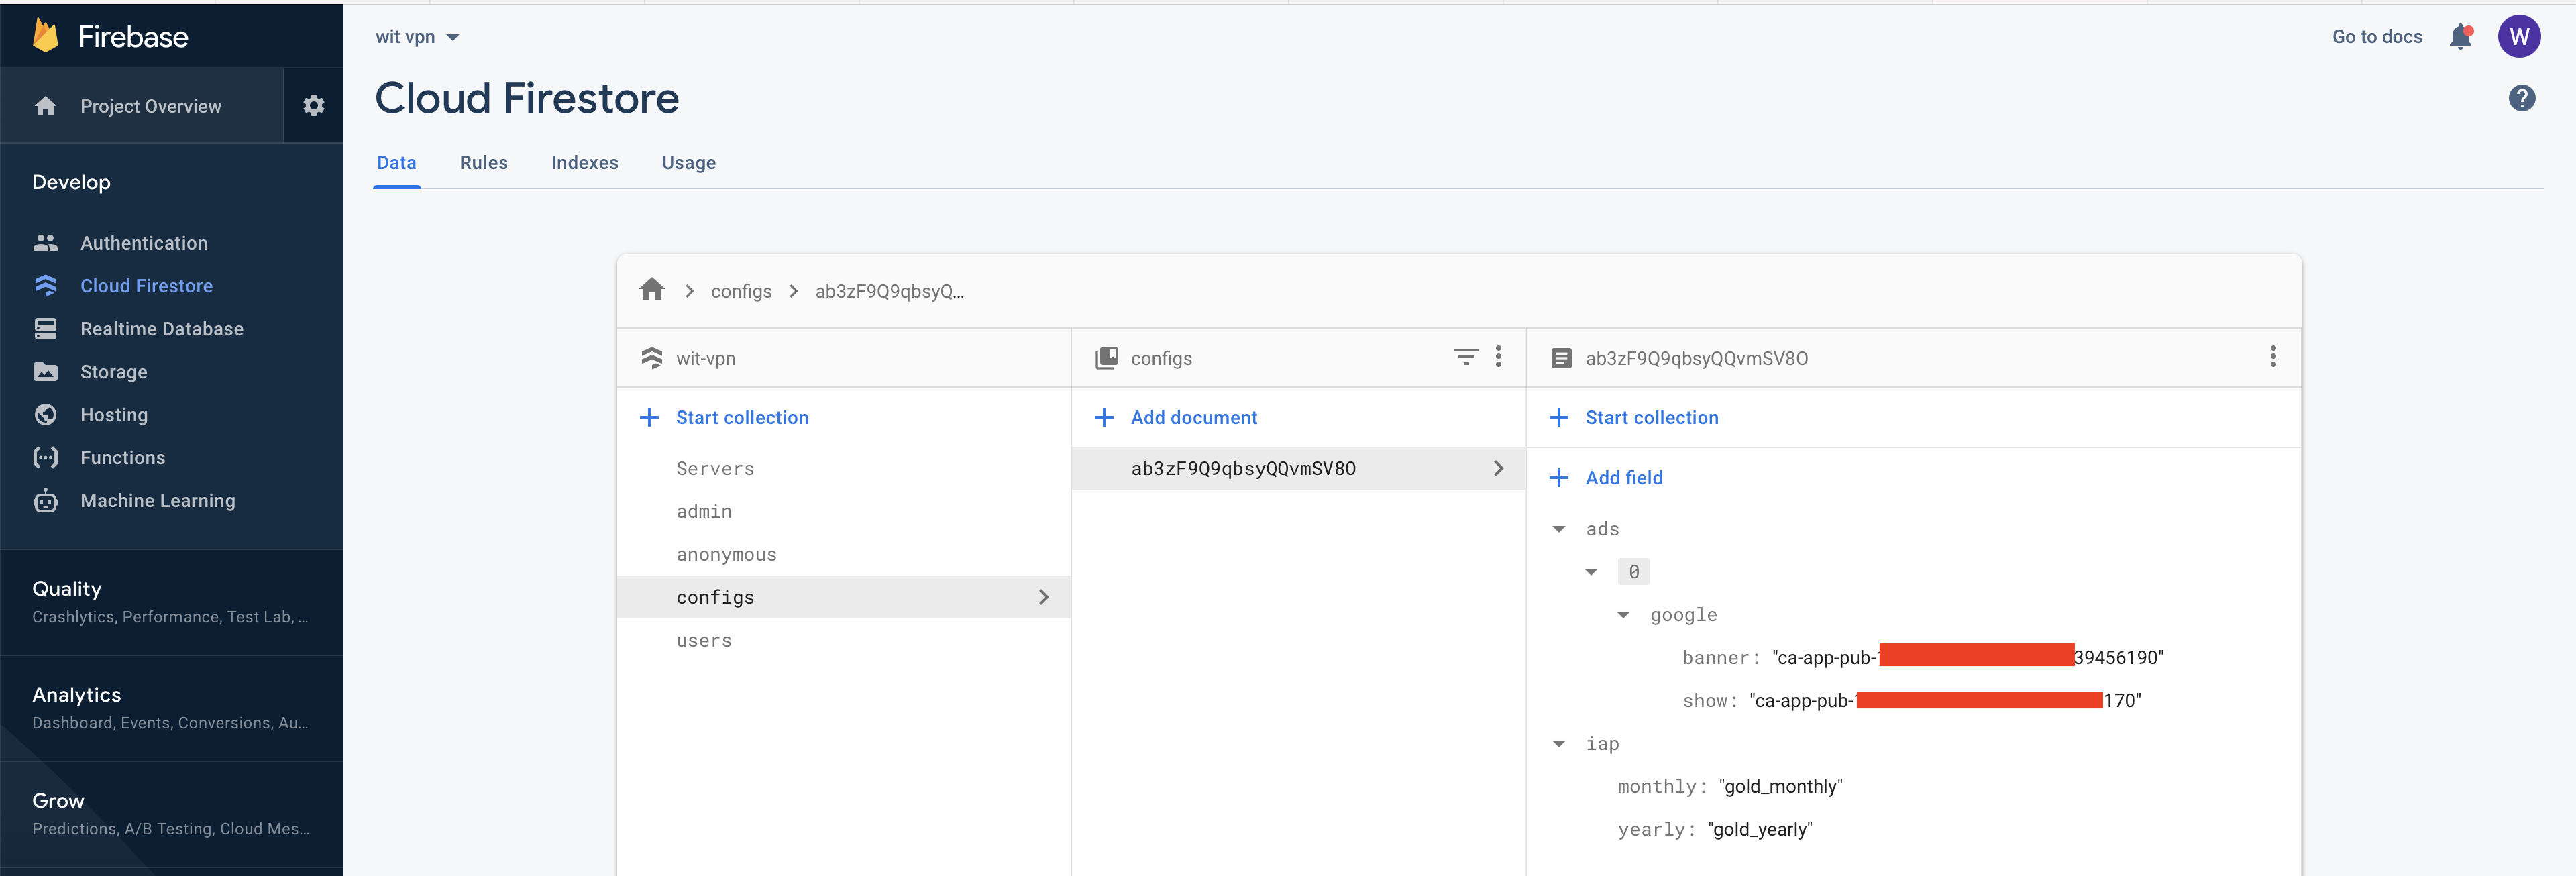Open Machine Learning in sidebar
The width and height of the screenshot is (2576, 876).
tap(158, 501)
